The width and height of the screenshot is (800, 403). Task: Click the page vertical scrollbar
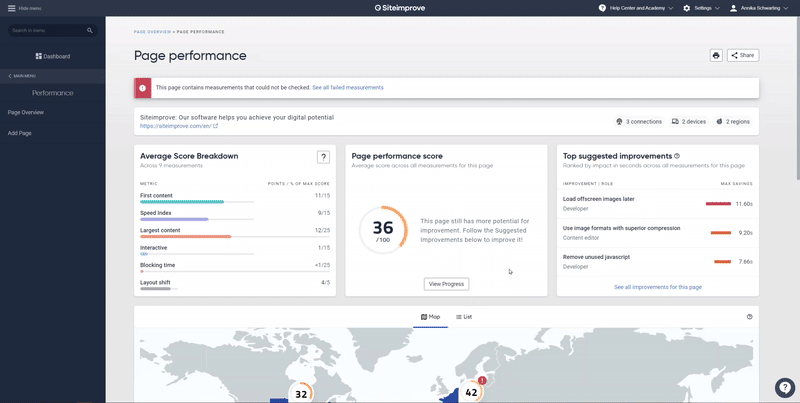point(797,97)
